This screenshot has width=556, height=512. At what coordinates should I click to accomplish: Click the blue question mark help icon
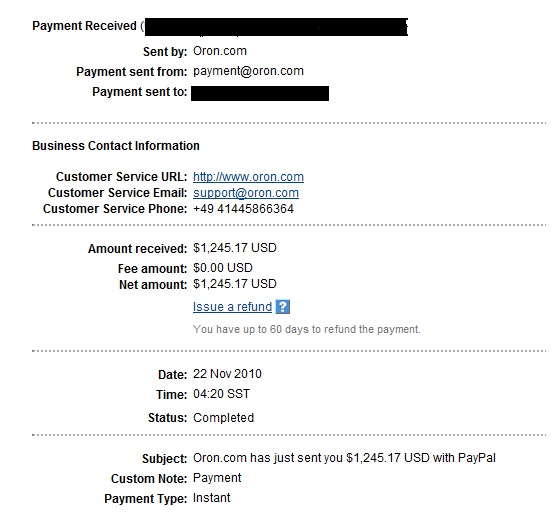click(283, 307)
